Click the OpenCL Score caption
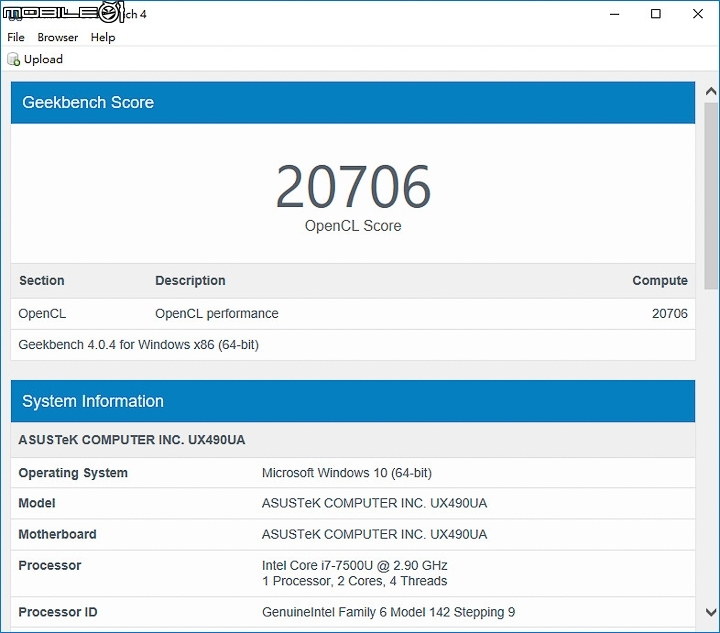 (x=353, y=226)
